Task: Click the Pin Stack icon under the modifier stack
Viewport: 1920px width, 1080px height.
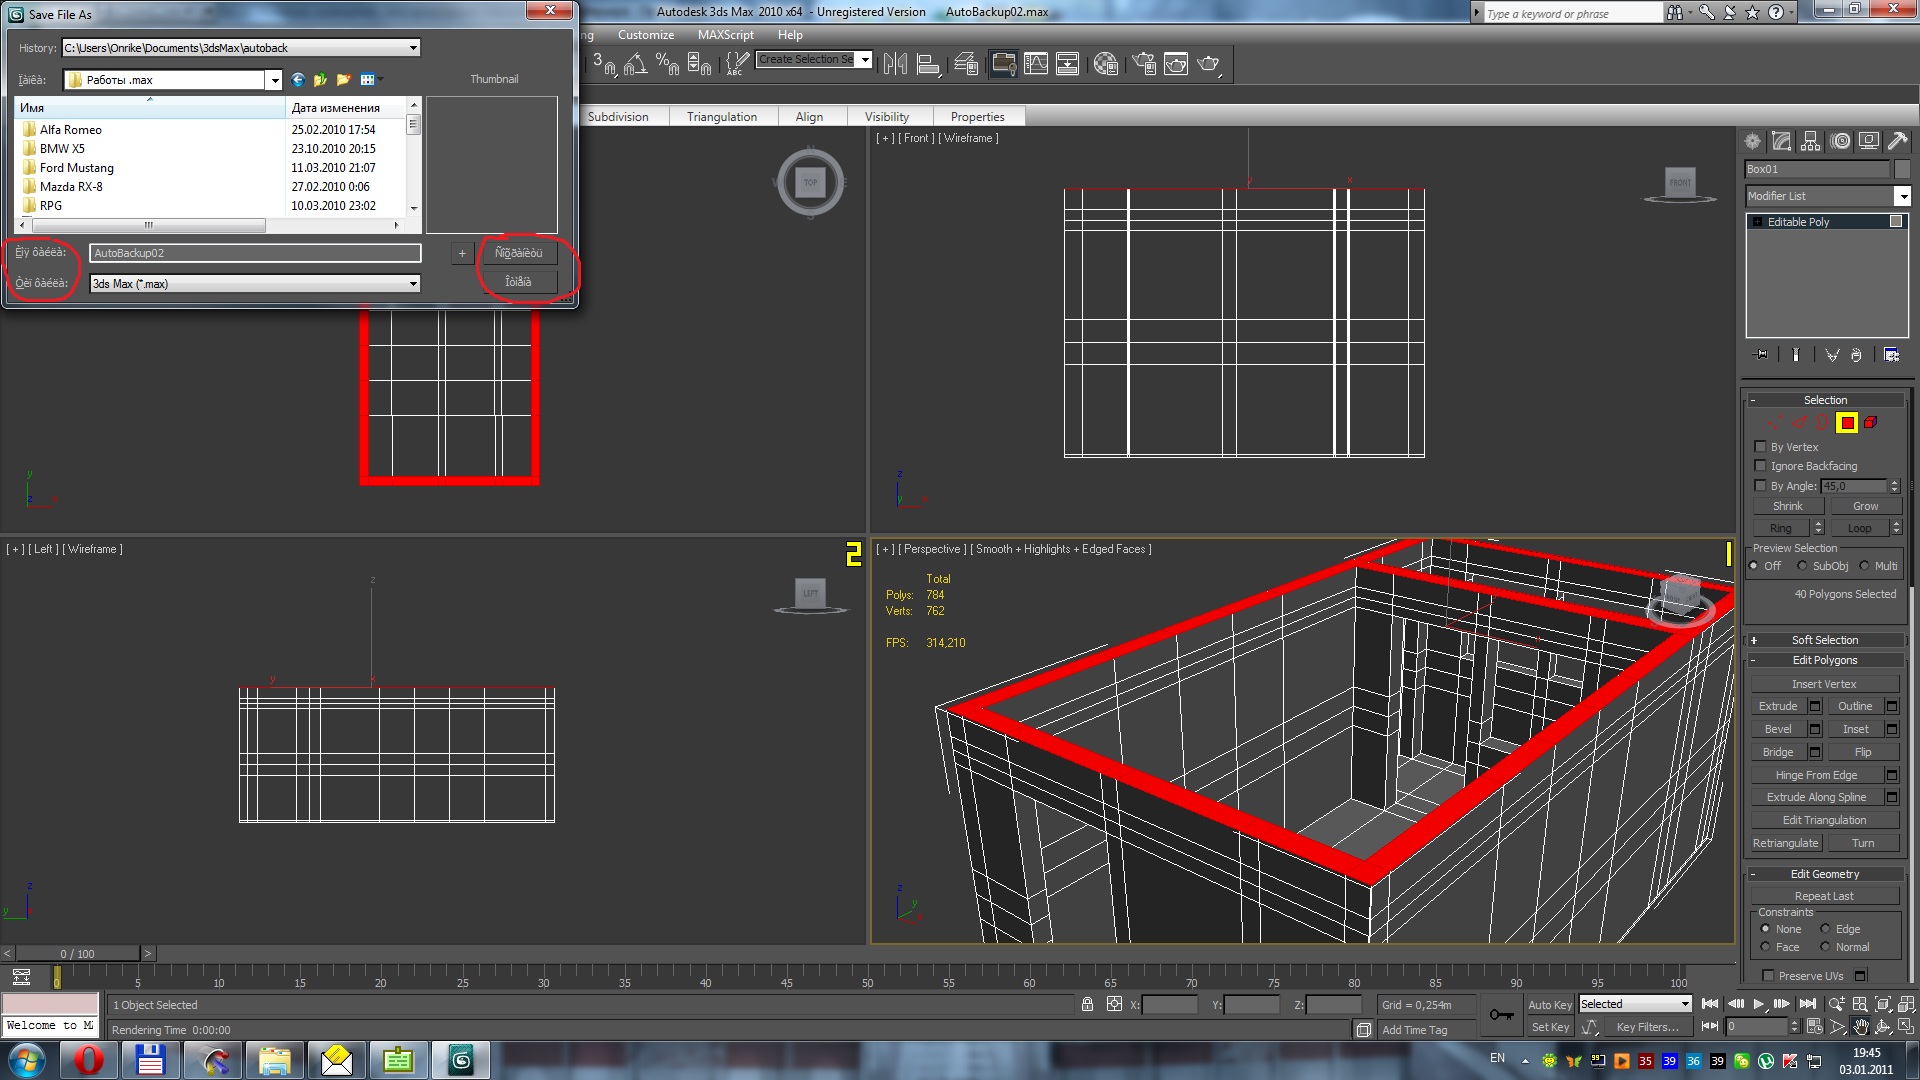Action: click(x=1761, y=355)
